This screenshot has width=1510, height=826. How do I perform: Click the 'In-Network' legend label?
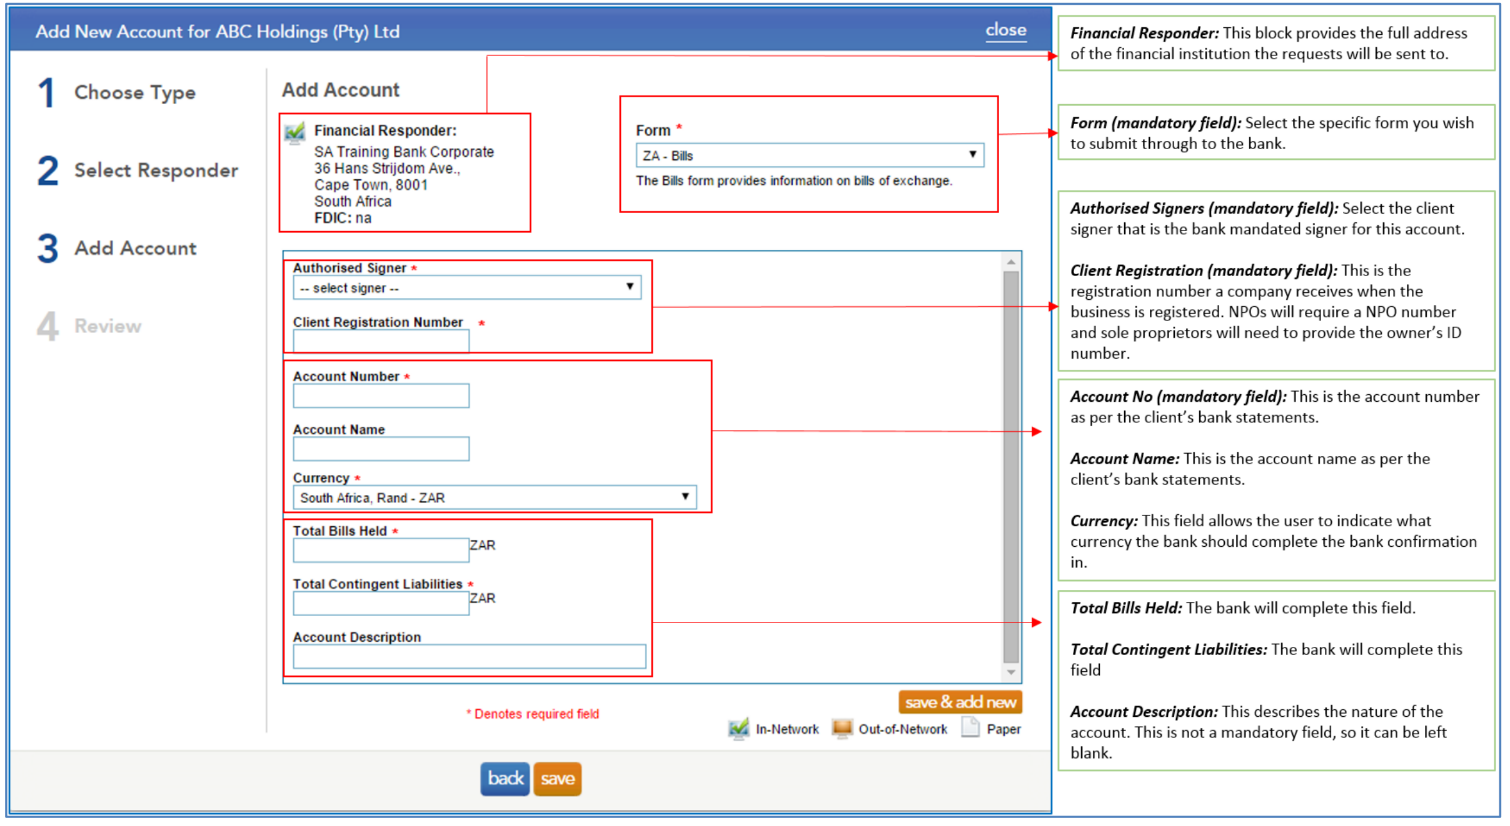point(787,729)
